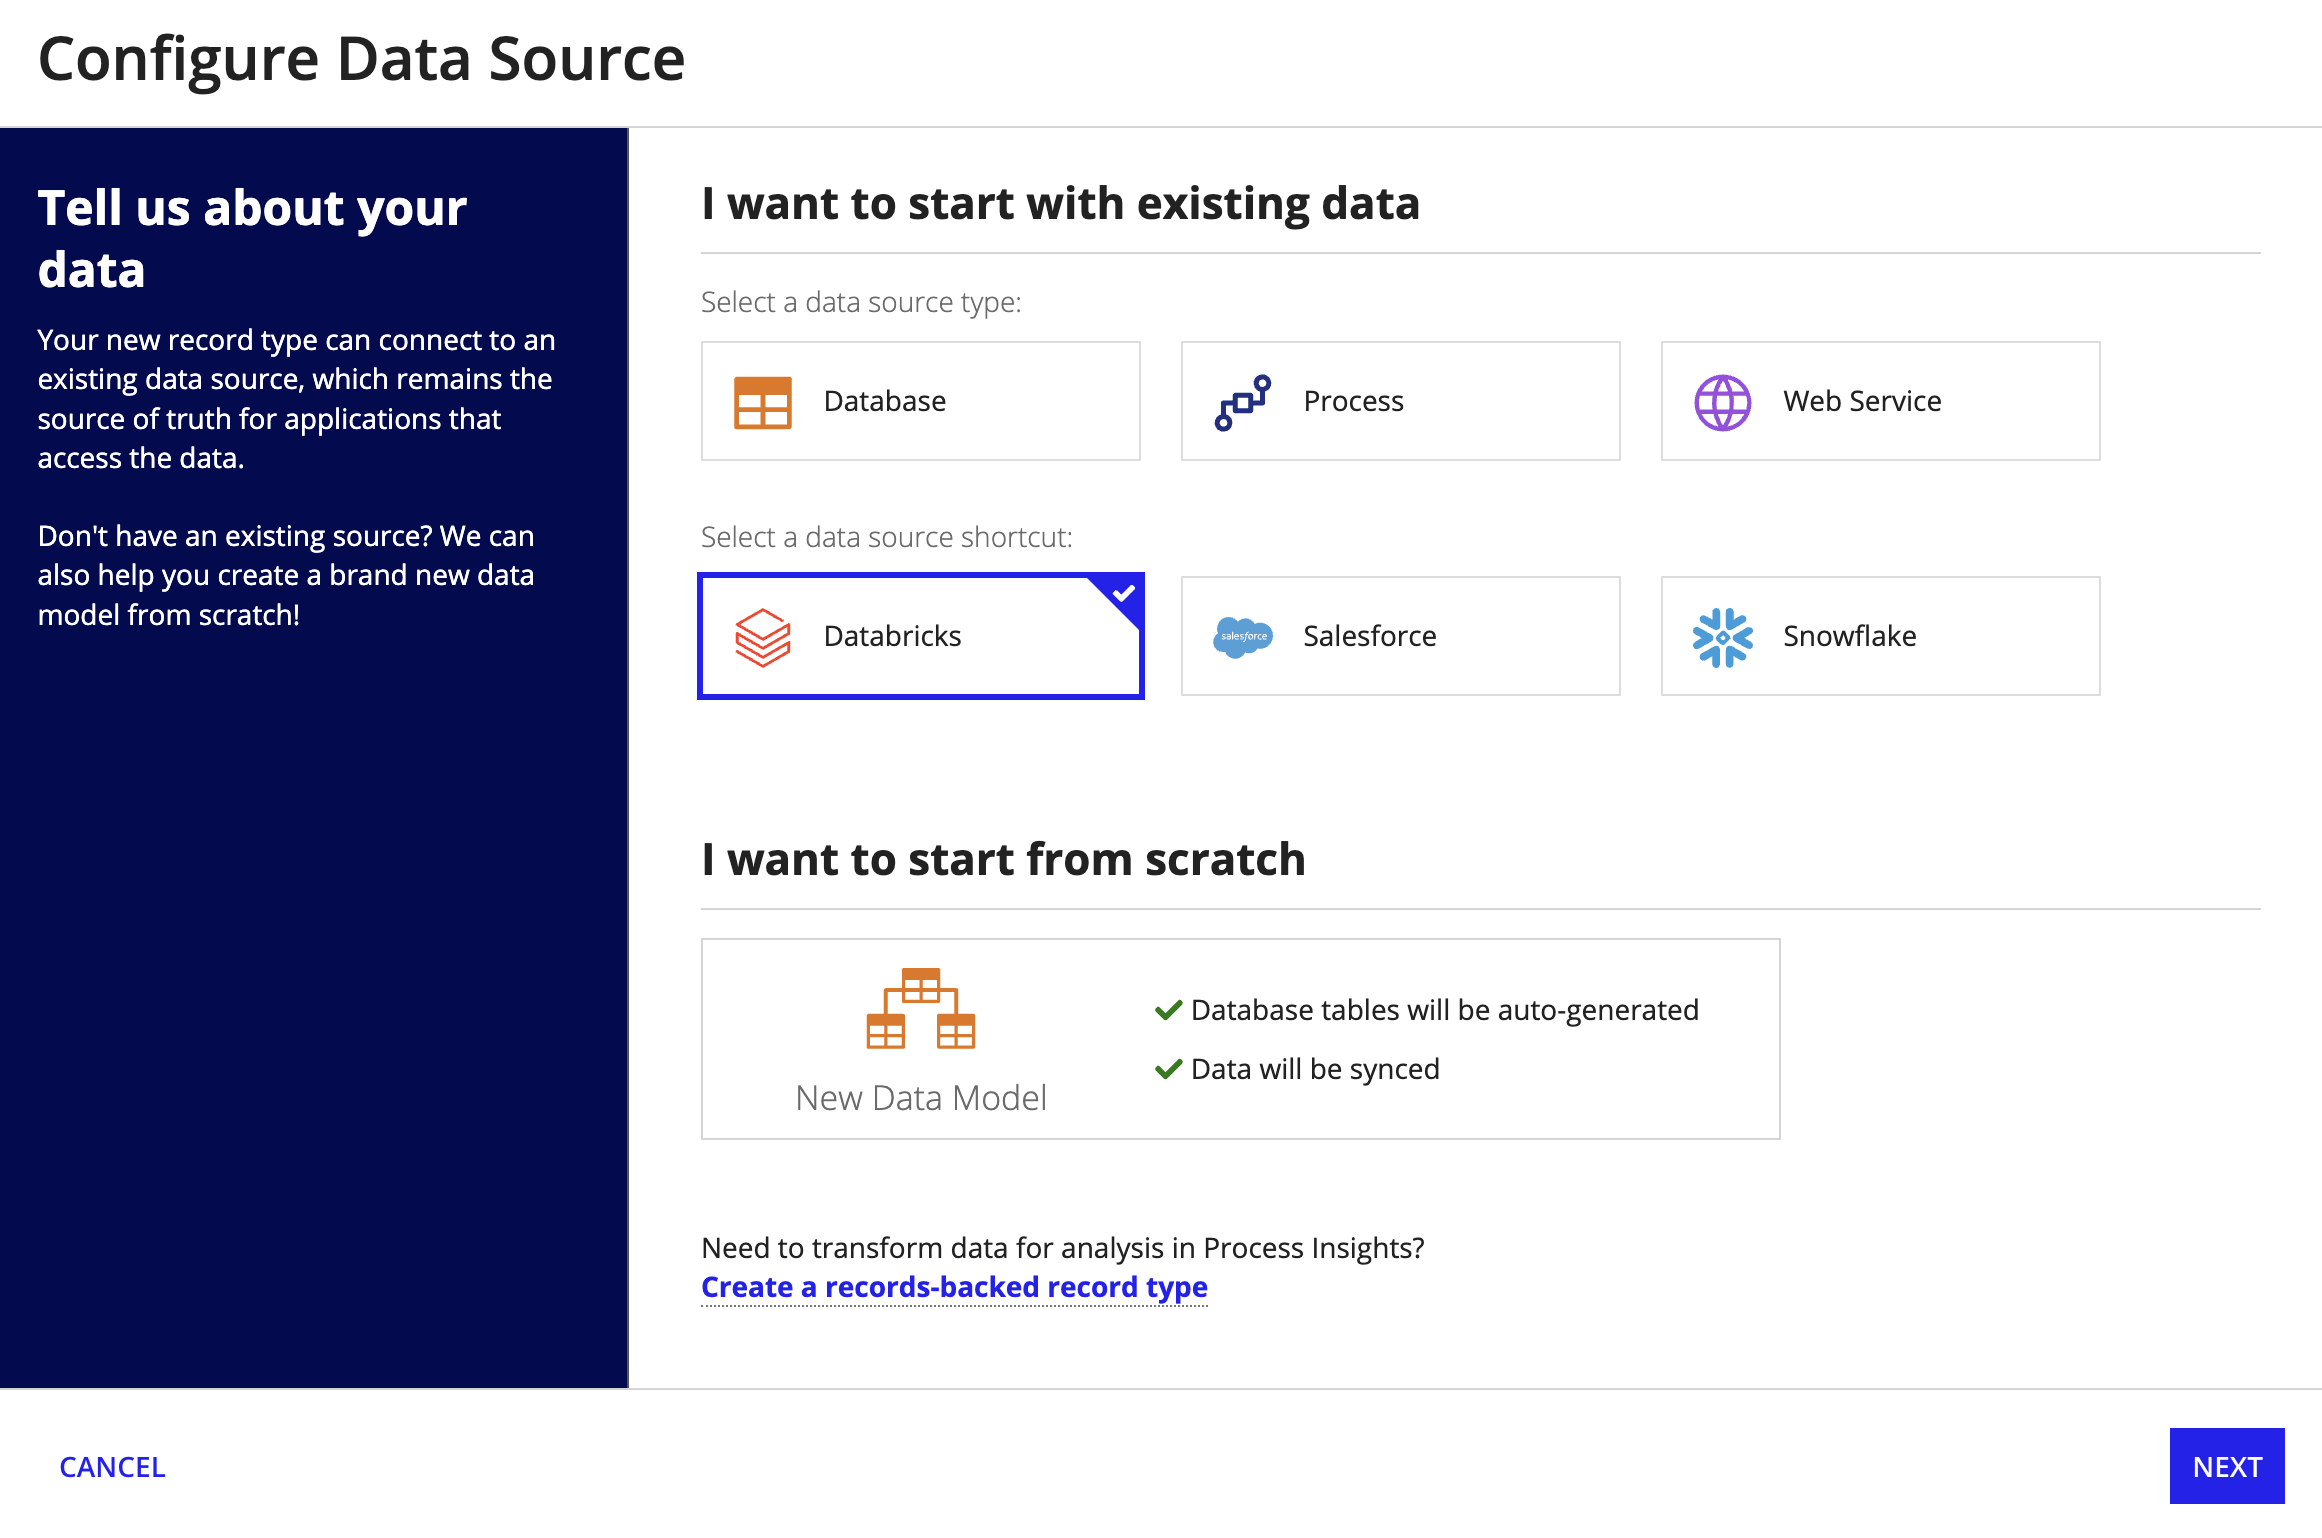Select the New Data Model label
This screenshot has height=1538, width=2322.
click(x=921, y=1098)
